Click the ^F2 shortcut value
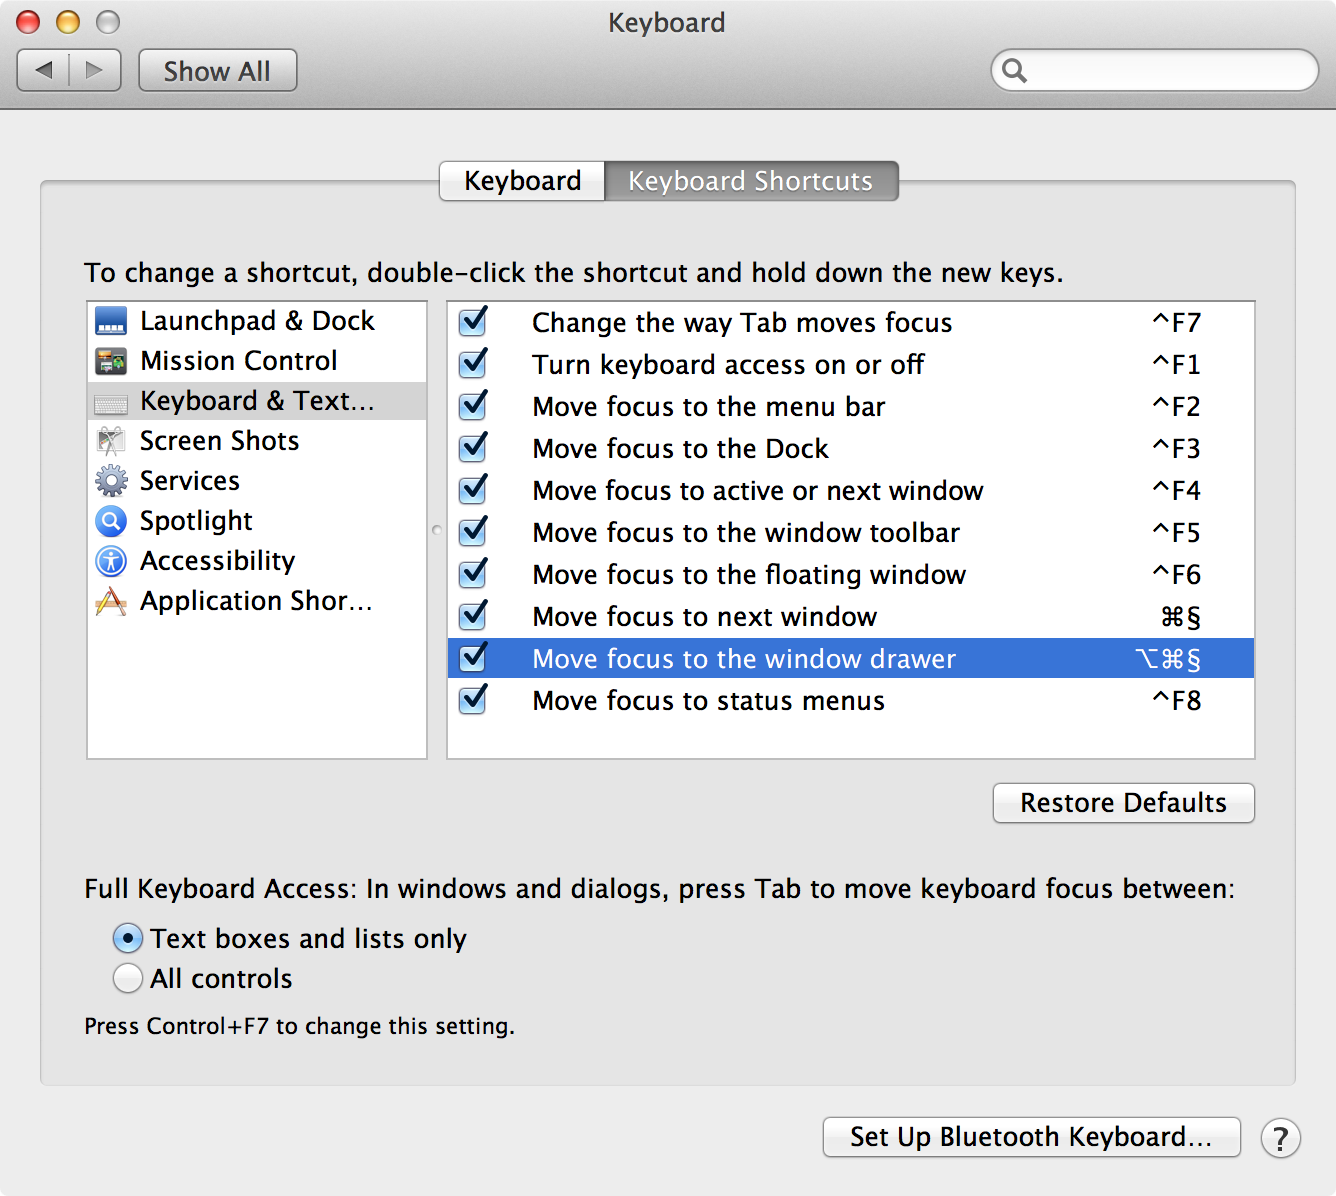 point(1176,407)
